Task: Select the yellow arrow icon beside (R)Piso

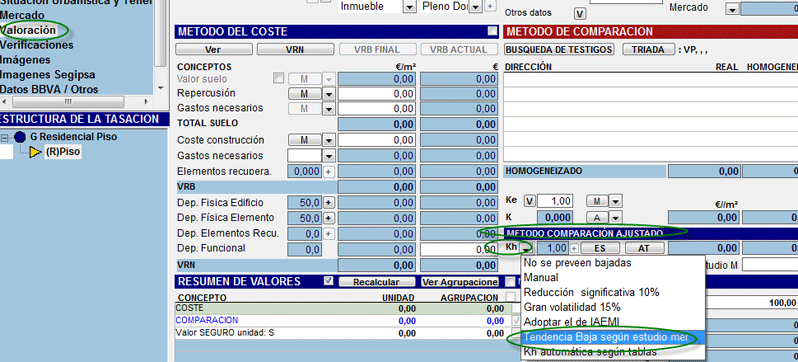Action: tap(36, 152)
